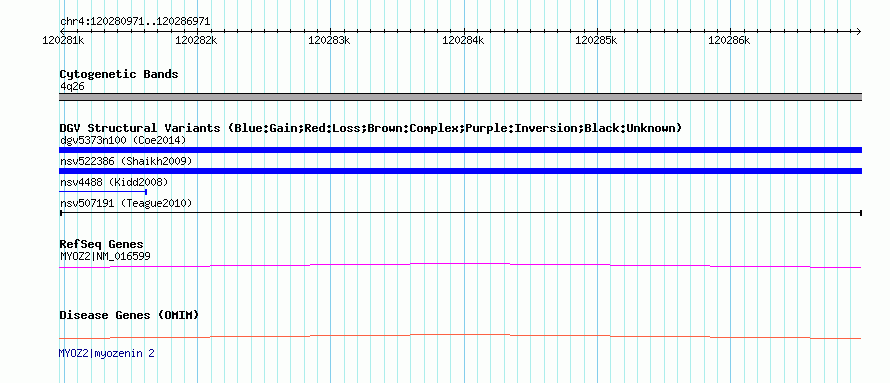Screen dimensions: 890x383
Task: Click the 120281k ruler tick label
Action: [64, 40]
